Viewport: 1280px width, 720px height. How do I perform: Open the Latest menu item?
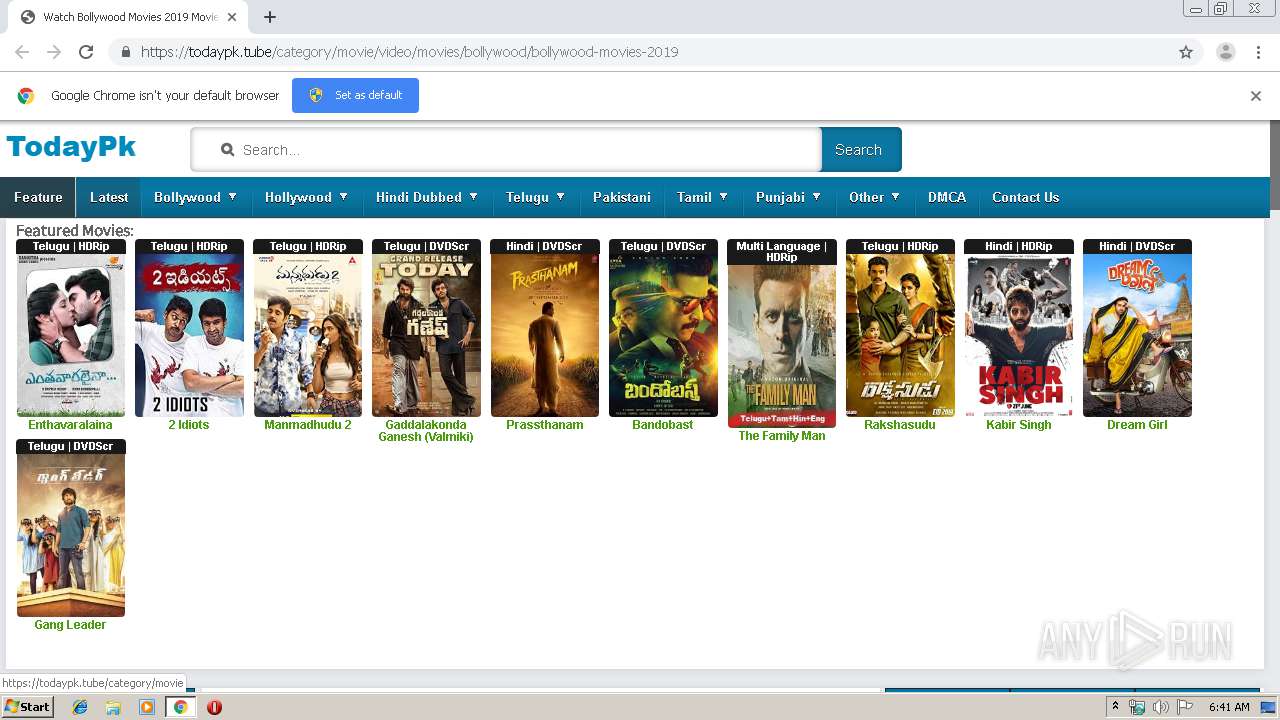[x=109, y=197]
